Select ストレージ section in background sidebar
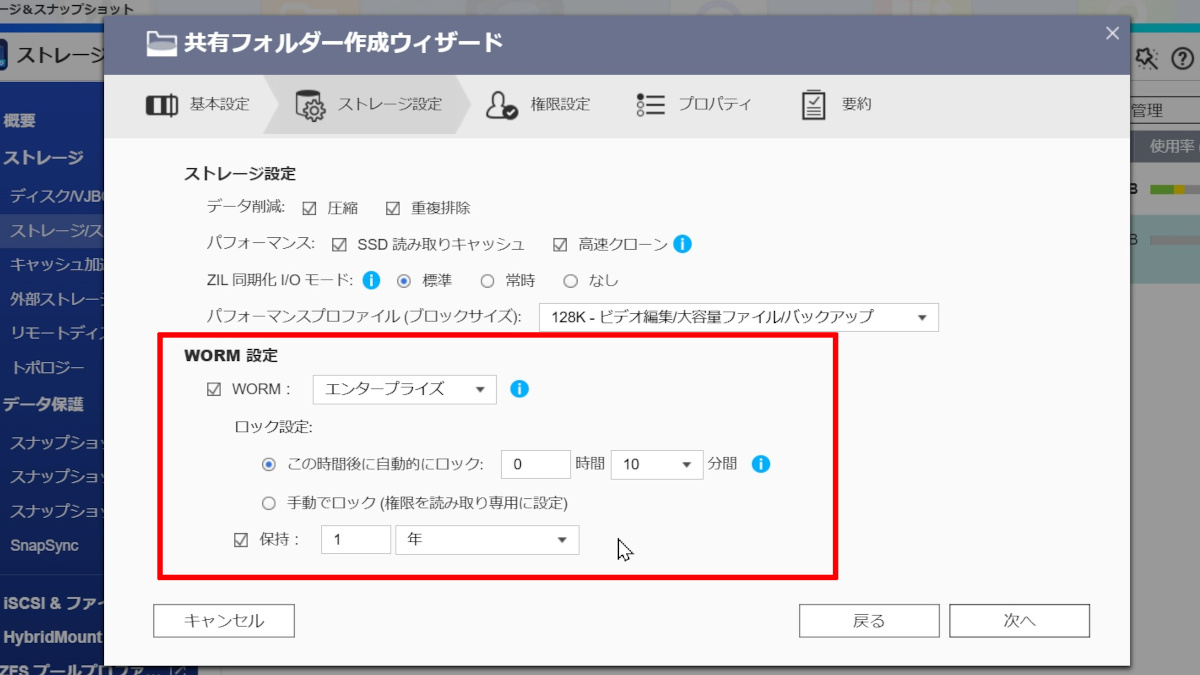The height and width of the screenshot is (675, 1200). click(43, 158)
